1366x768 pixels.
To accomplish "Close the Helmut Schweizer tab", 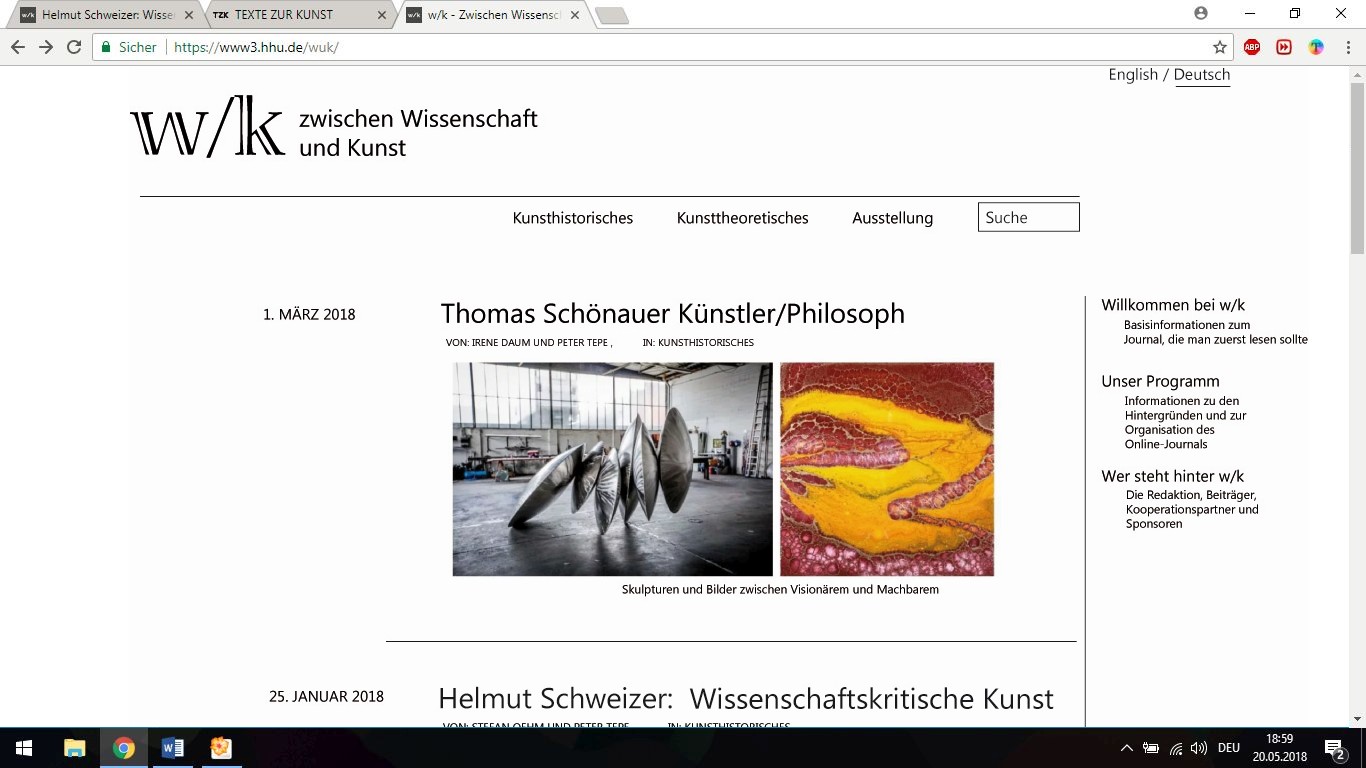I will pos(189,15).
